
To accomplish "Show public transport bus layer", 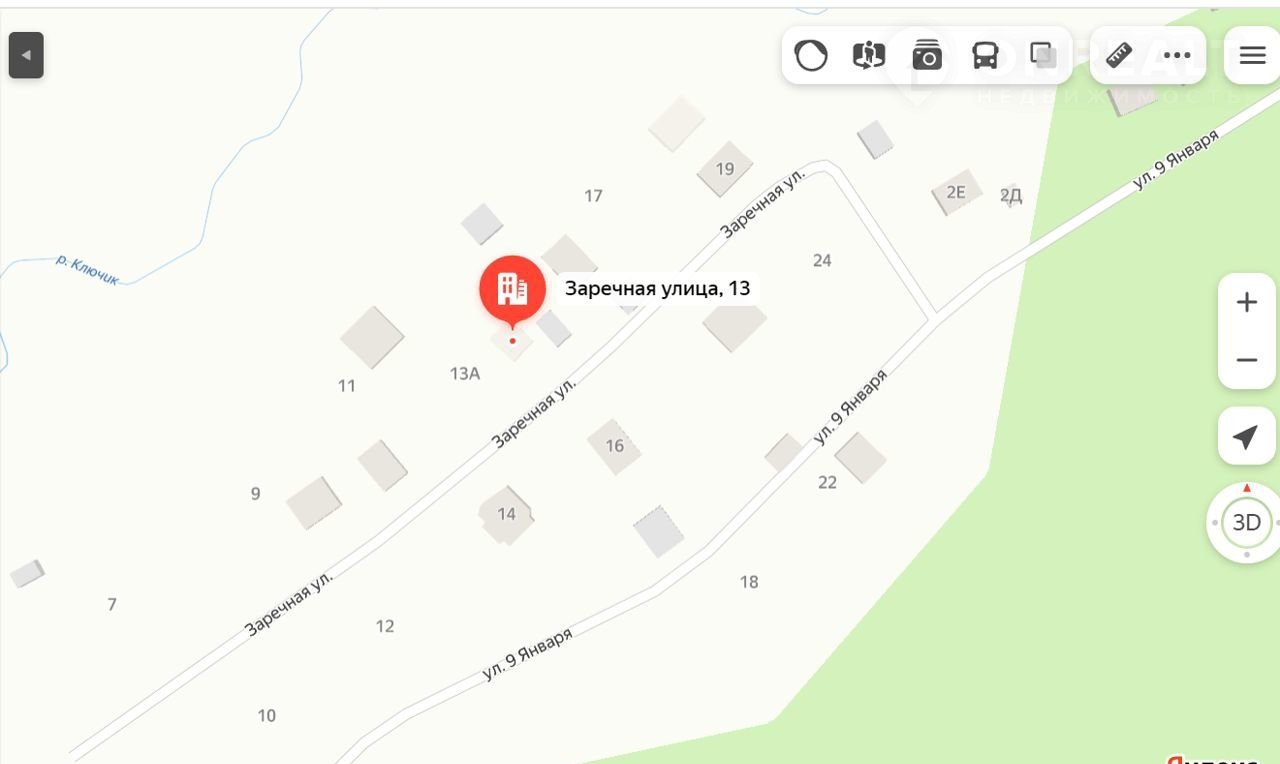I will click(x=985, y=56).
